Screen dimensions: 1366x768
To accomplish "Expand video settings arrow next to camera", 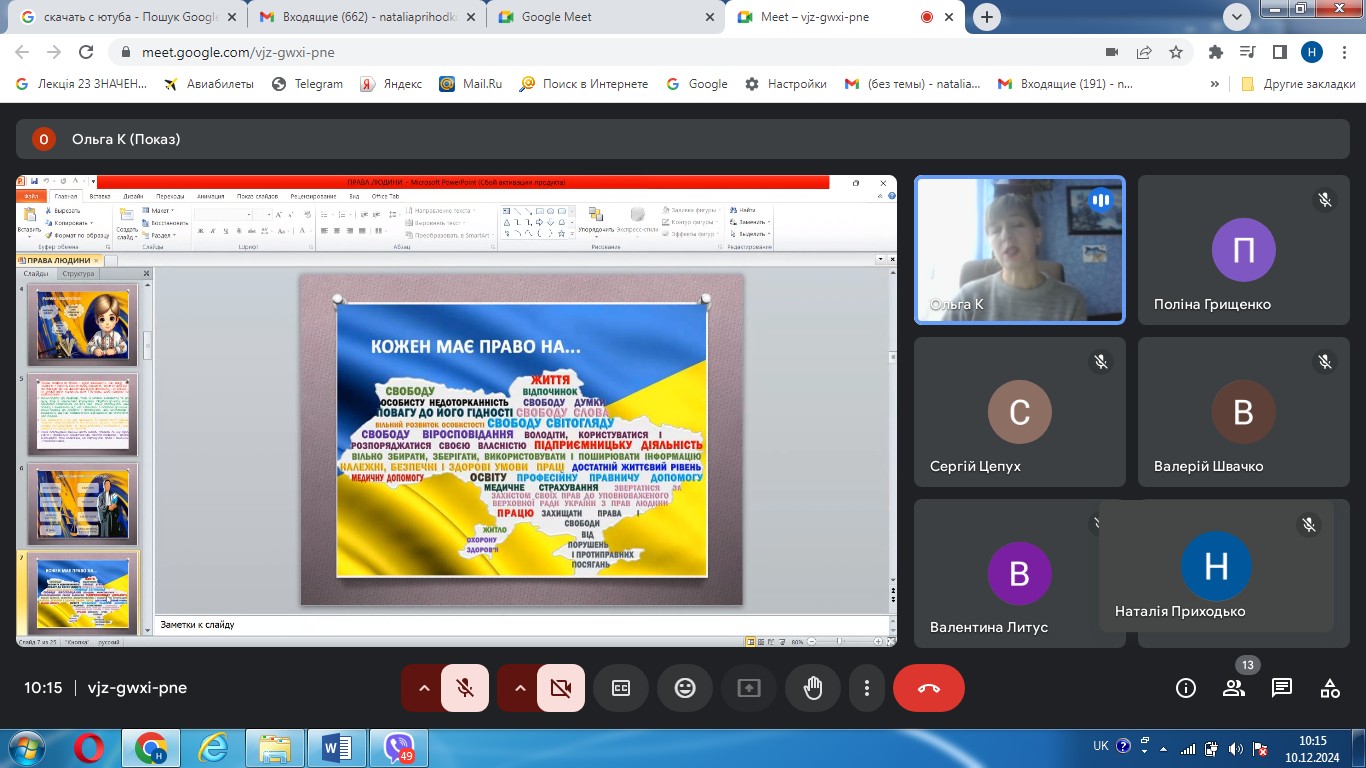I will (x=519, y=688).
